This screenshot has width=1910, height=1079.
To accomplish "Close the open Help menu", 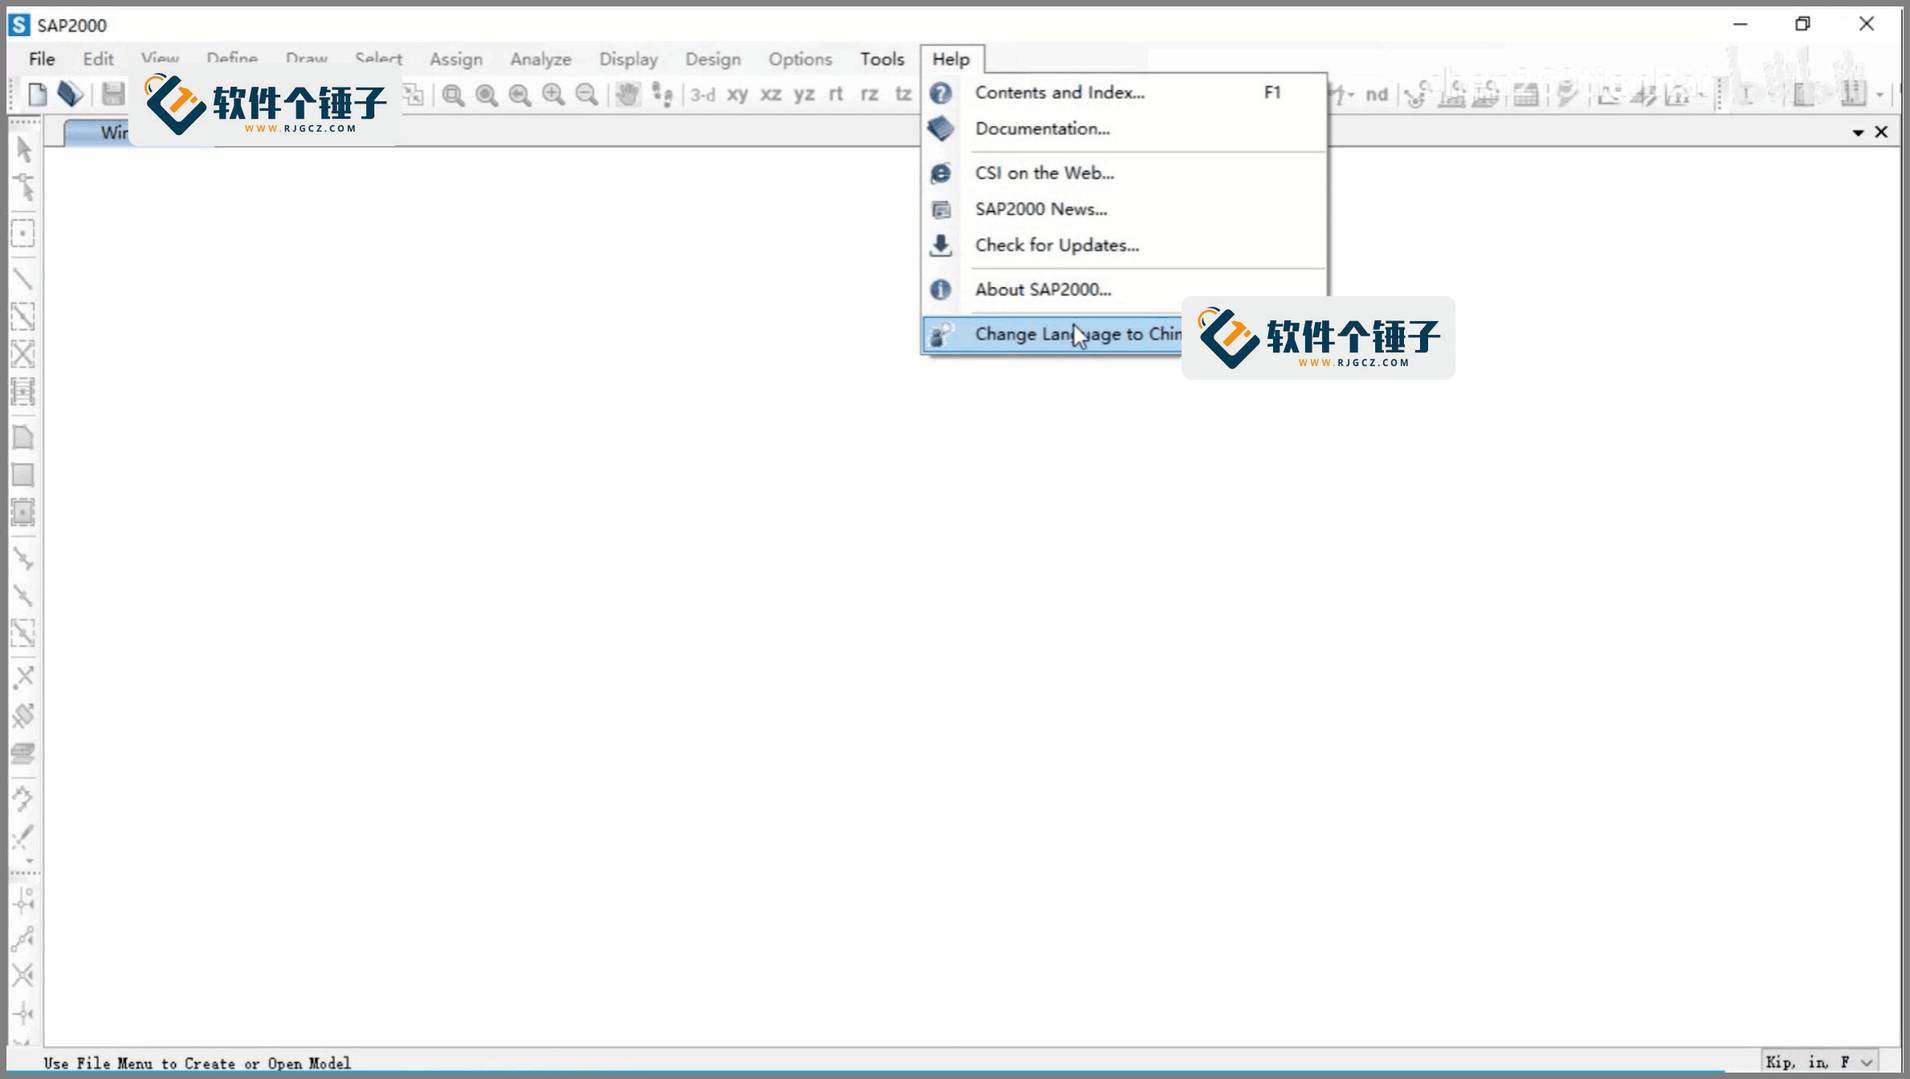I will click(951, 59).
